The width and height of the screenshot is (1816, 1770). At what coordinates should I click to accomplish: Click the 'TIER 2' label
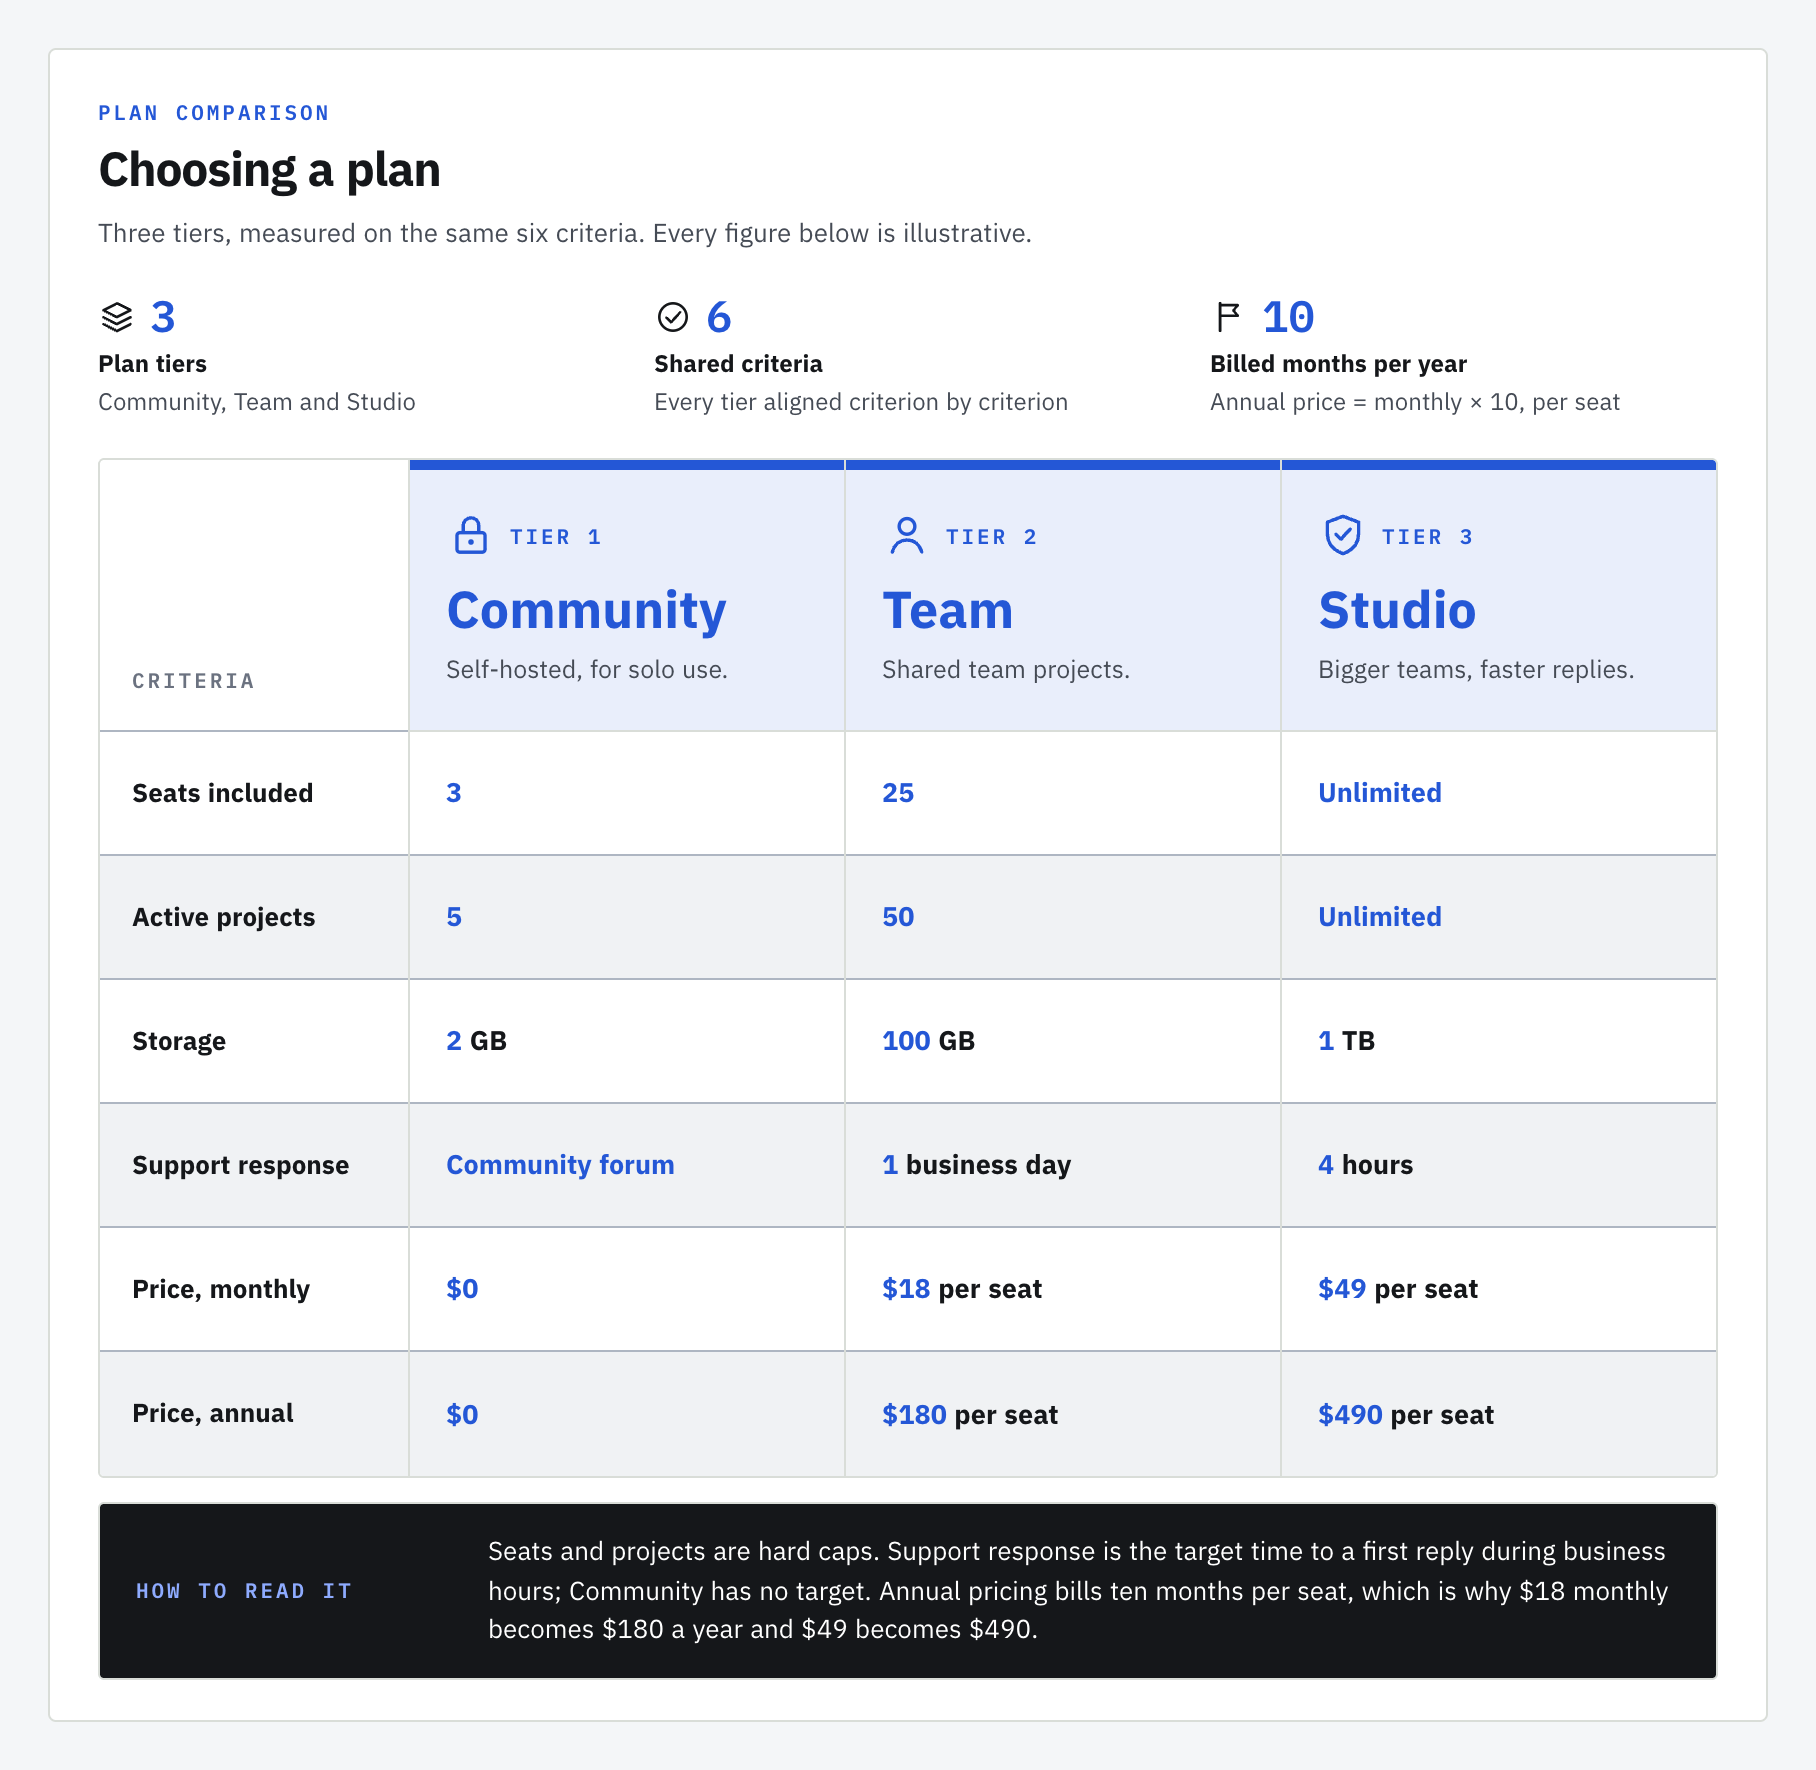coord(992,537)
